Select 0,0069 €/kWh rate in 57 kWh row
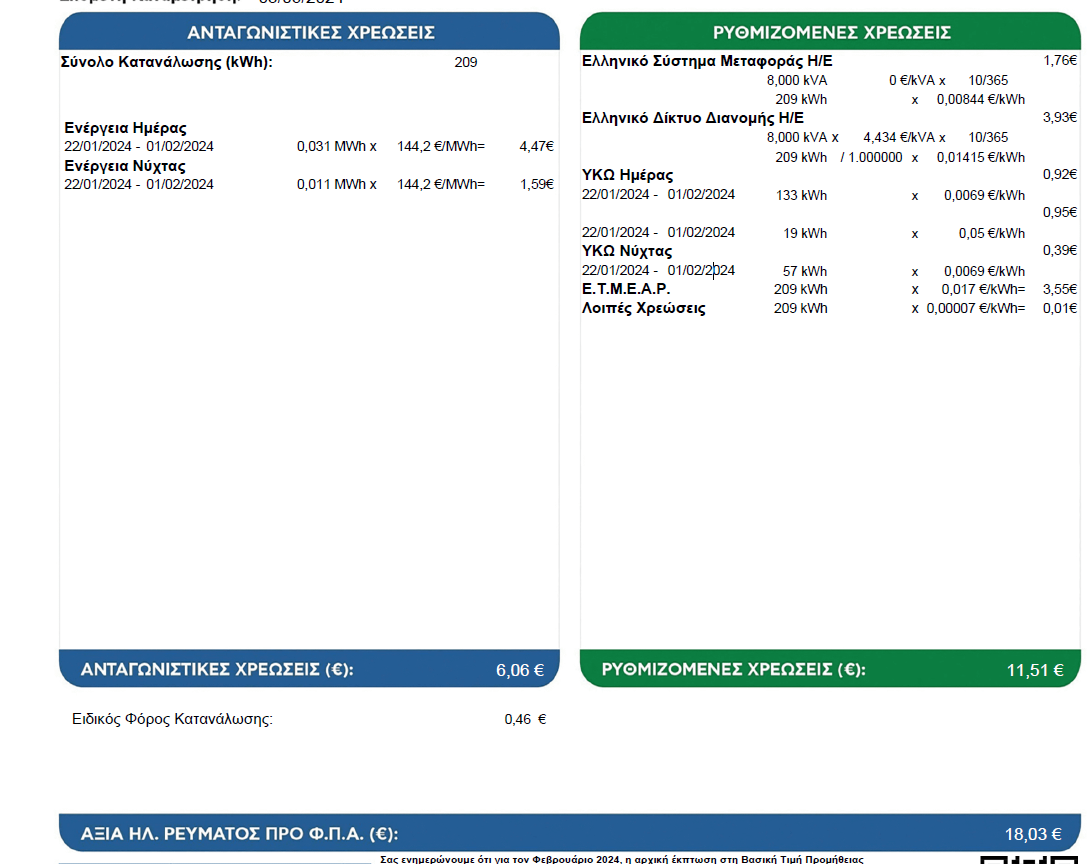 (984, 272)
